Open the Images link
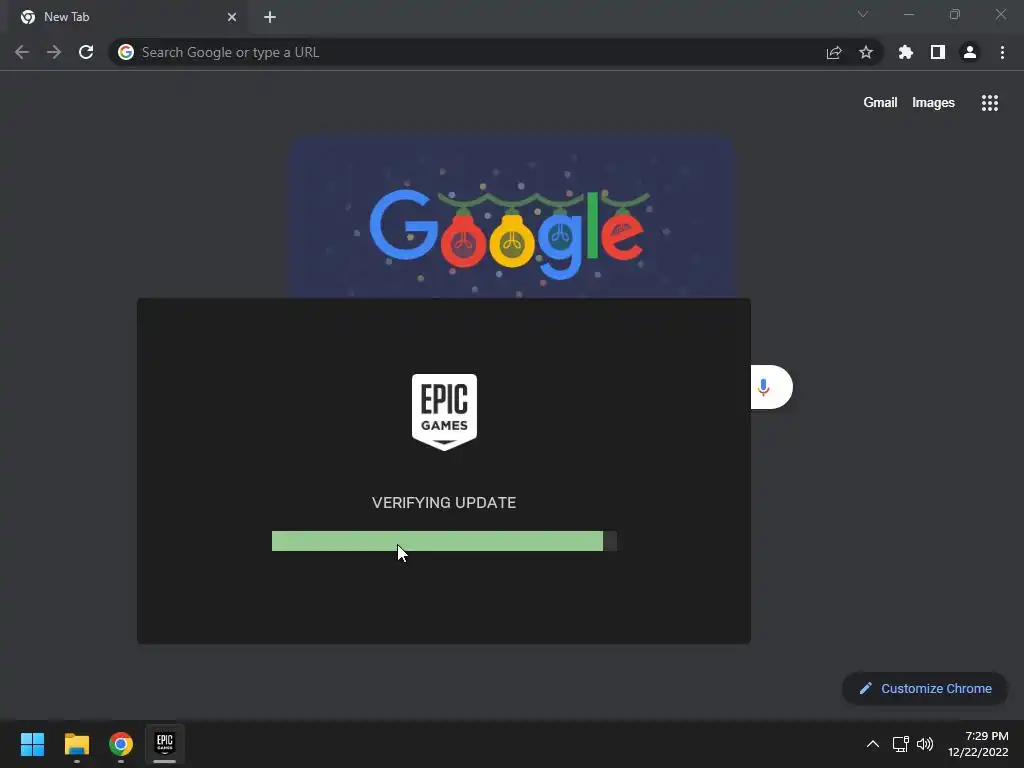Viewport: 1024px width, 768px height. [933, 103]
